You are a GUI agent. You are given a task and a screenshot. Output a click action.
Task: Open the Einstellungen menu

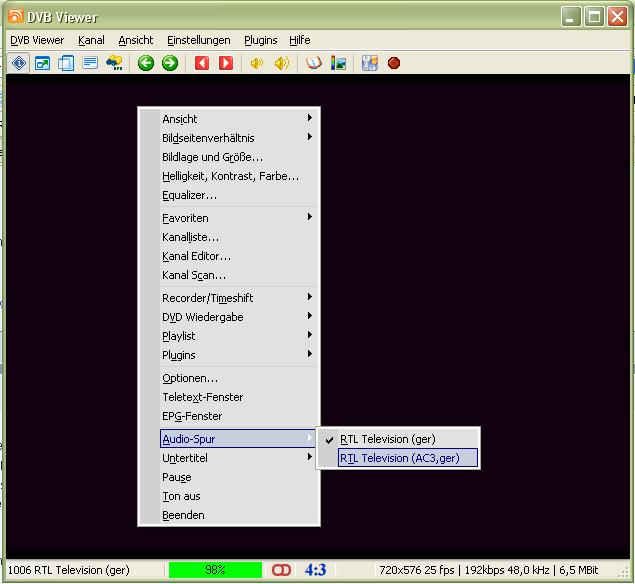(198, 40)
